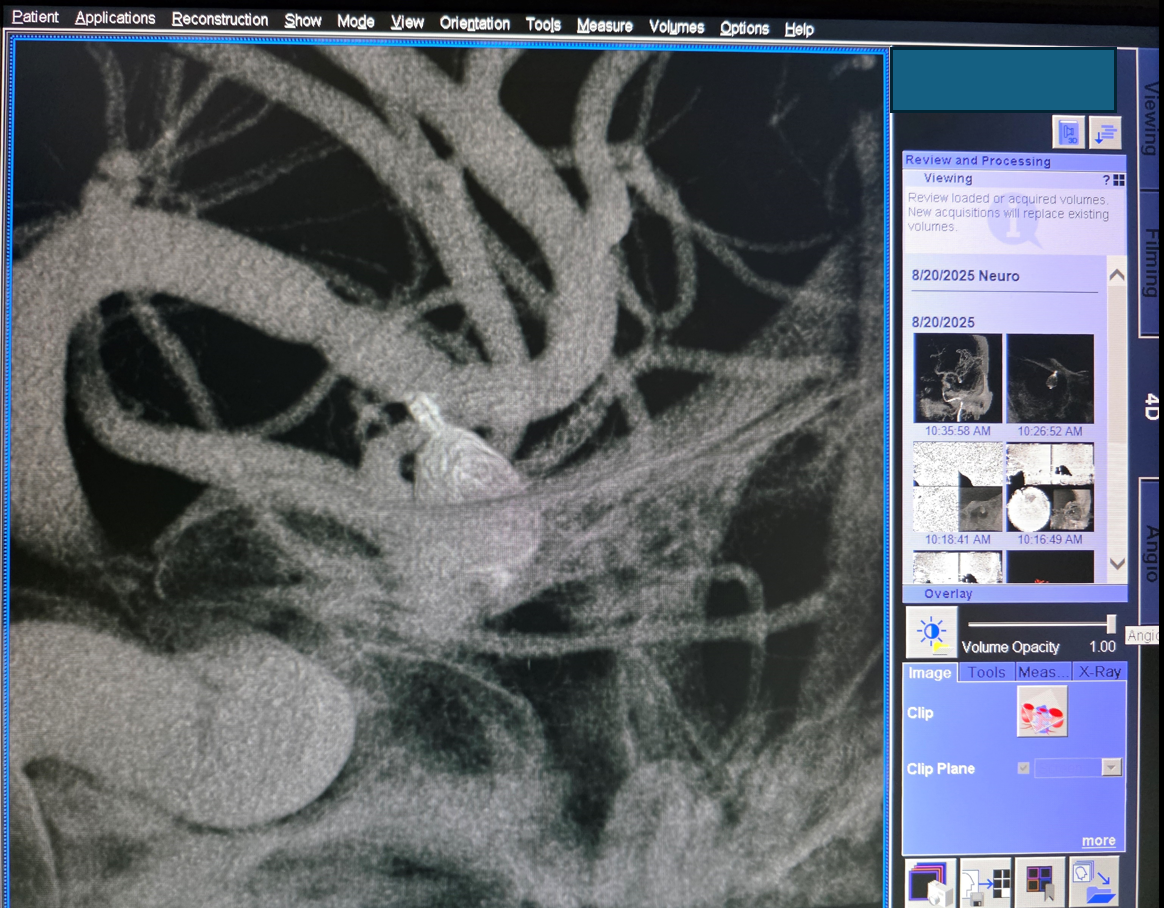1164x908 pixels.
Task: Click the snapshot camera icon
Action: point(930,882)
